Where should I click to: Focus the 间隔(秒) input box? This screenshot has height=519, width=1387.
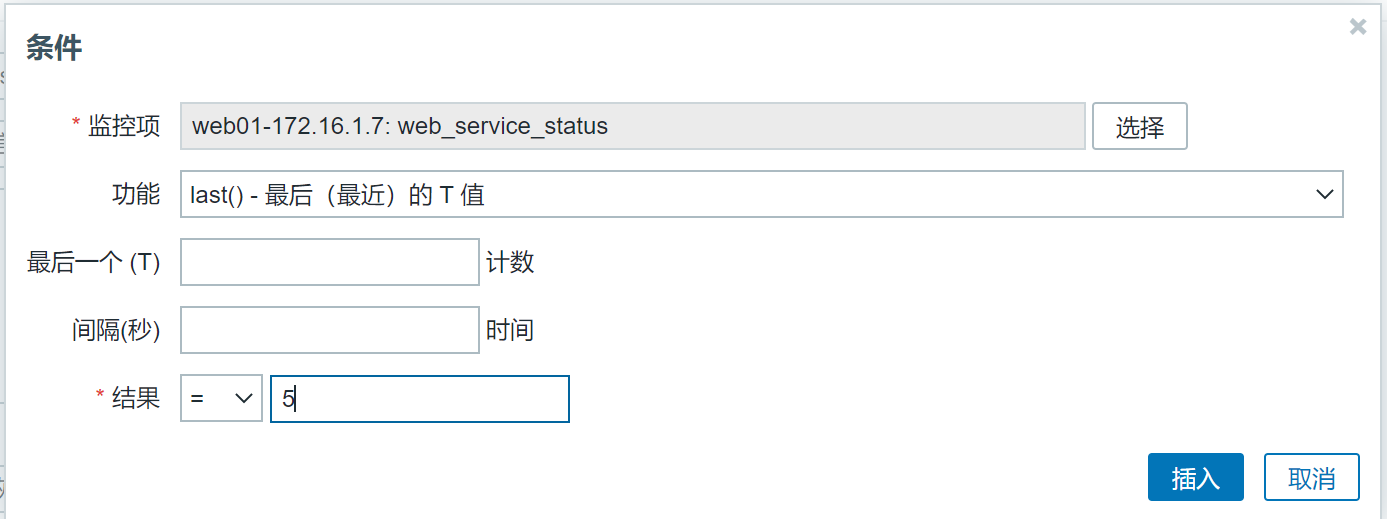(329, 330)
